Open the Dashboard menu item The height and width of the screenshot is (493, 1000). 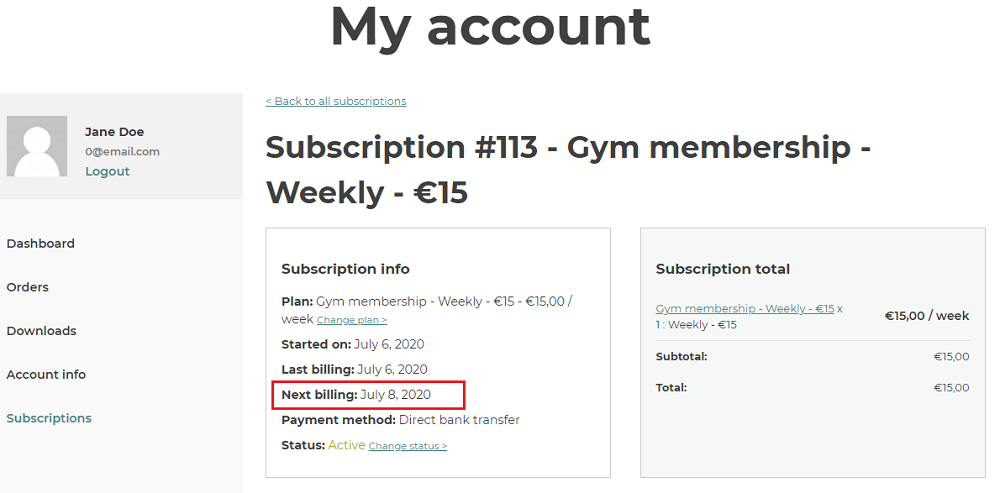pos(40,244)
